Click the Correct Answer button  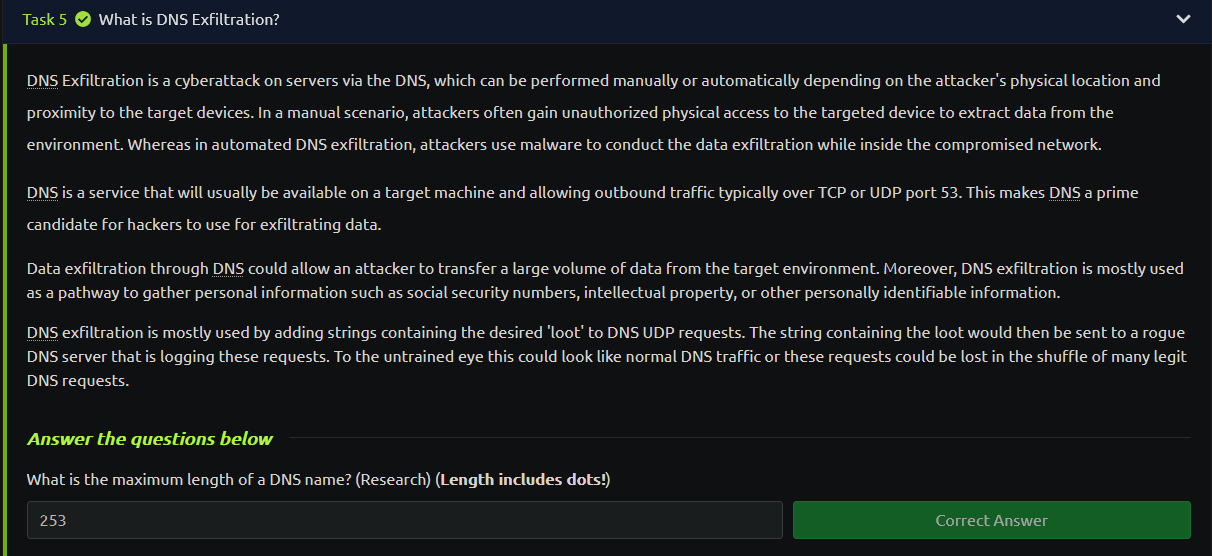tap(991, 520)
